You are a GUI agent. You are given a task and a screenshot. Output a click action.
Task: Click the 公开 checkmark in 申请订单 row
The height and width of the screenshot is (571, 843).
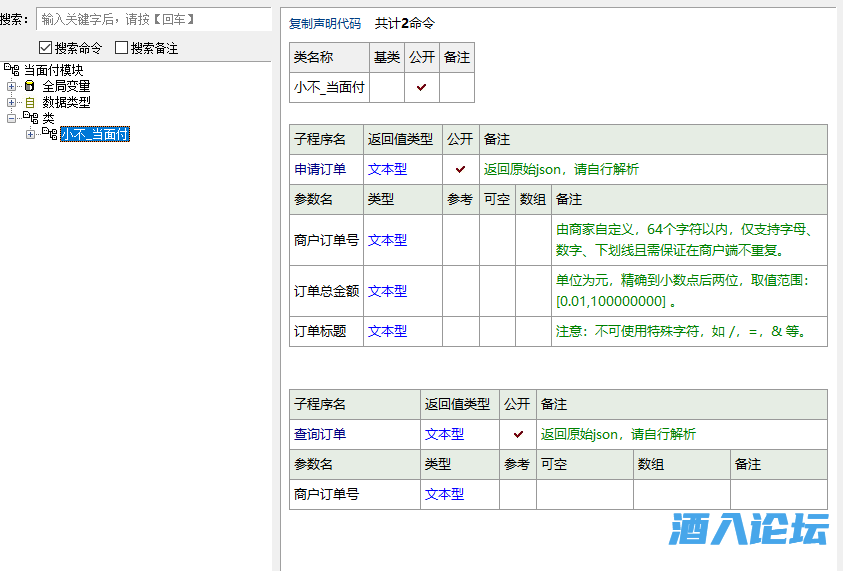(x=460, y=170)
